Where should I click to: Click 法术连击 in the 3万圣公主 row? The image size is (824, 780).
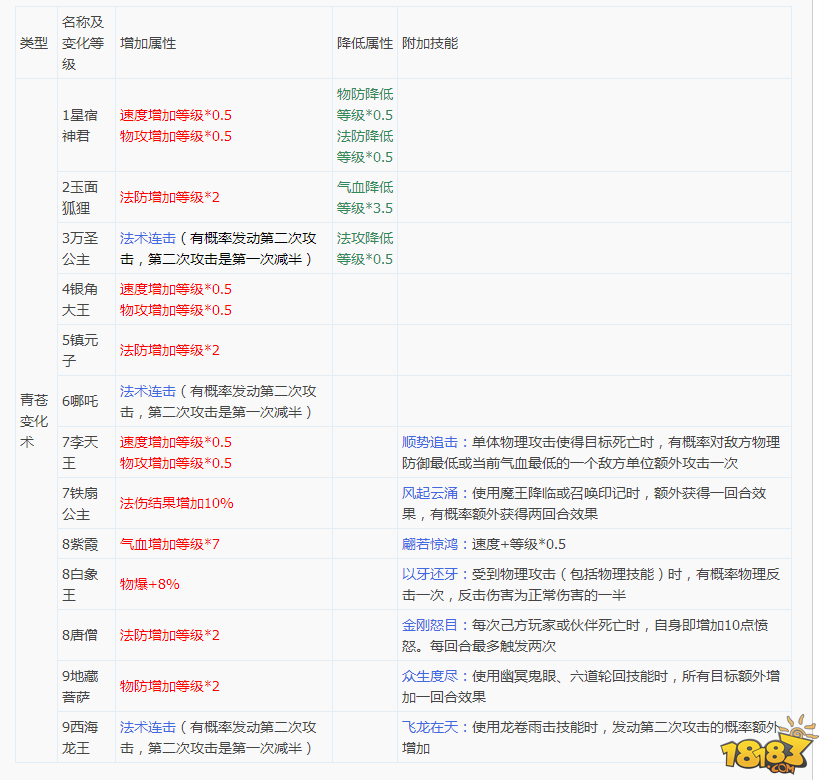pos(148,238)
